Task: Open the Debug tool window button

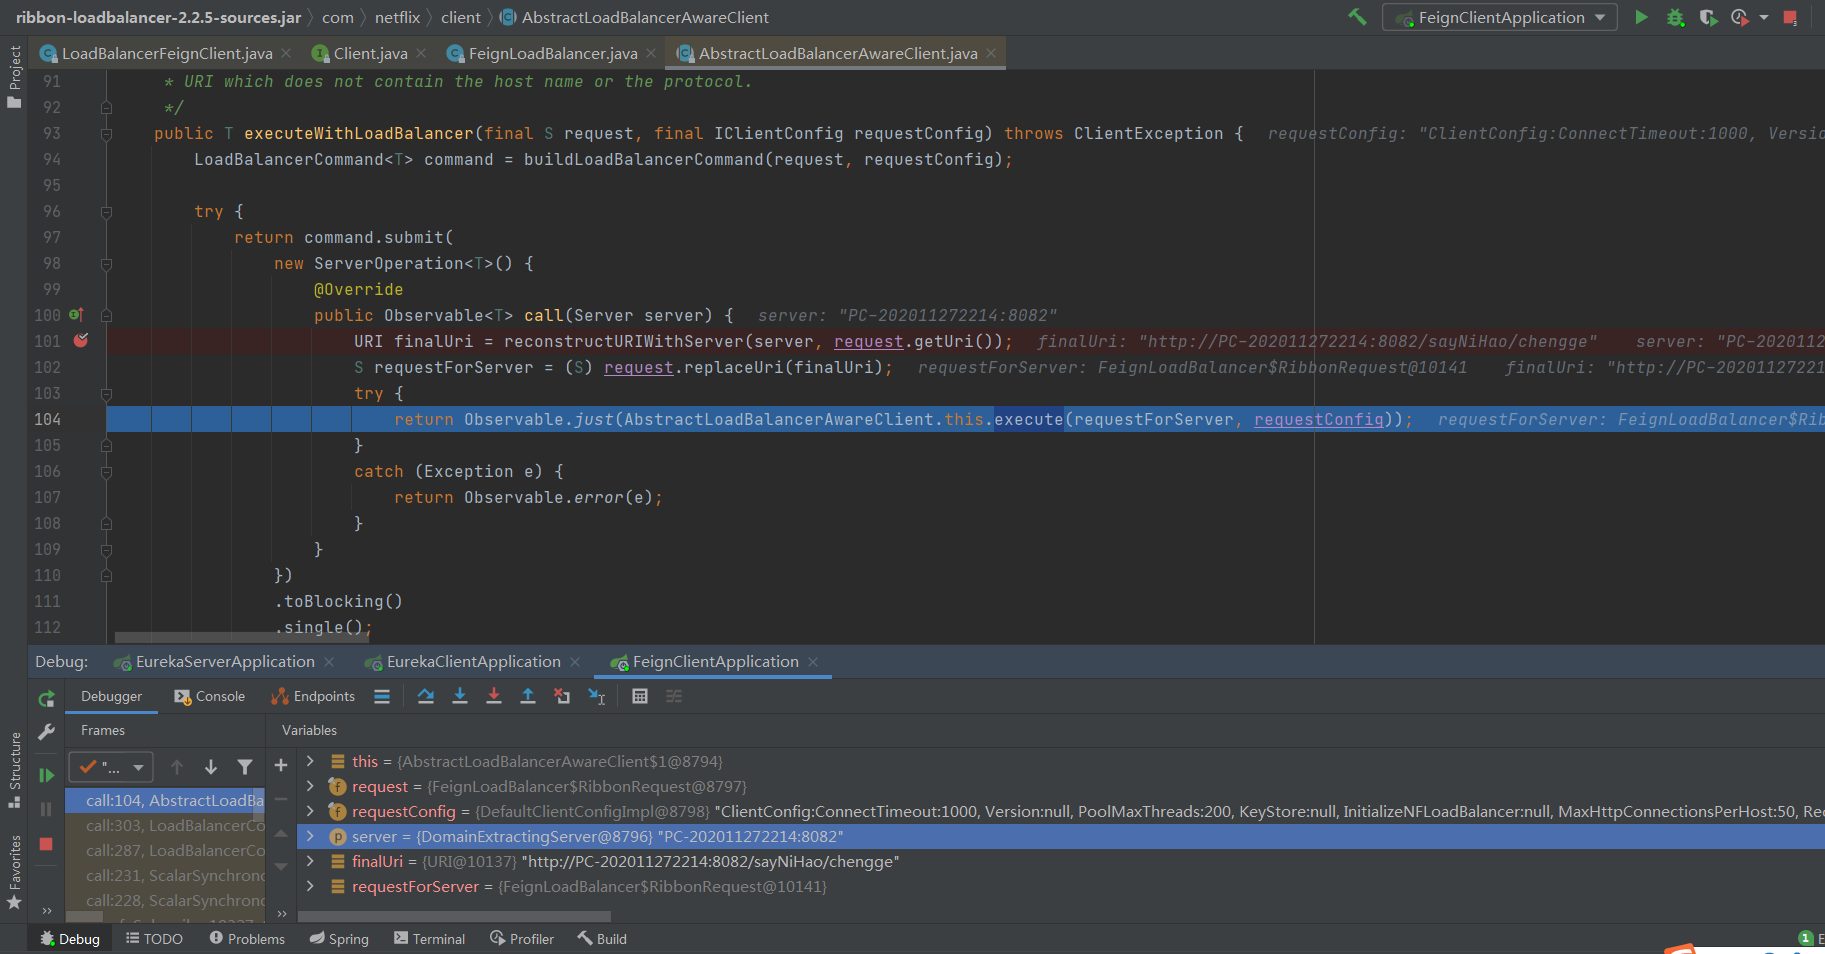Action: pos(69,939)
